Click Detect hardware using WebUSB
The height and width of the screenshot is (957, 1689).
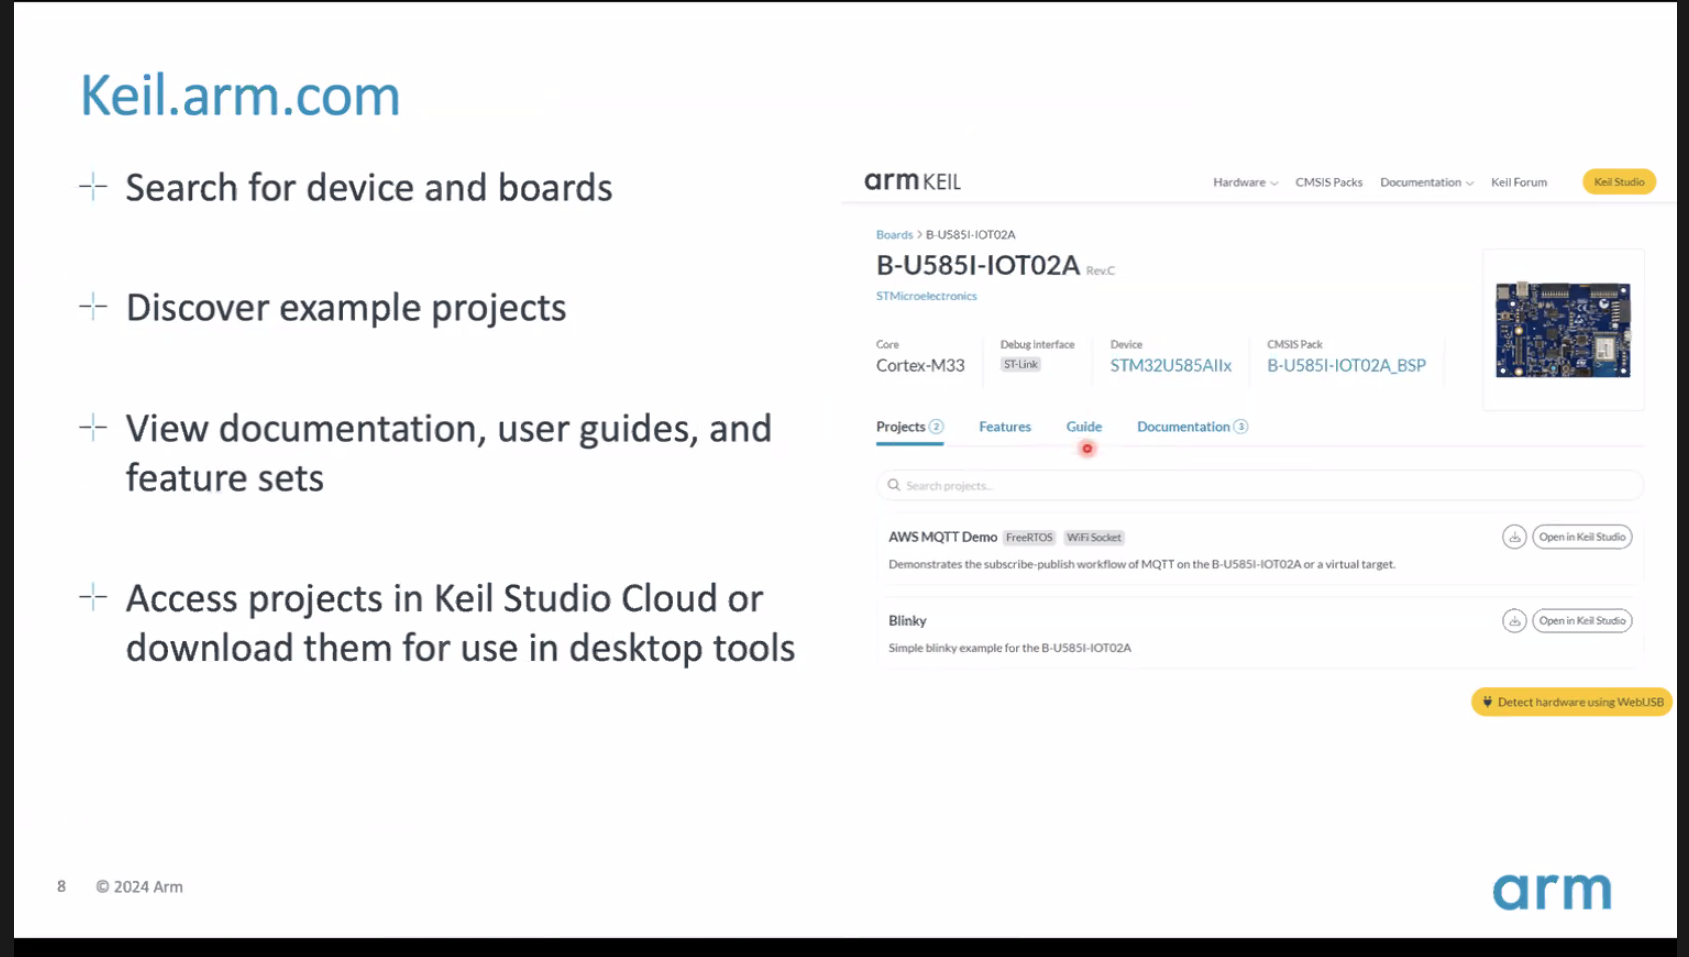click(x=1571, y=702)
